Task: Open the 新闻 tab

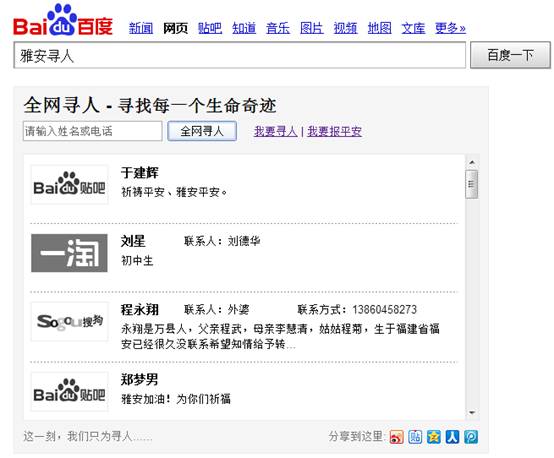Action: [141, 28]
